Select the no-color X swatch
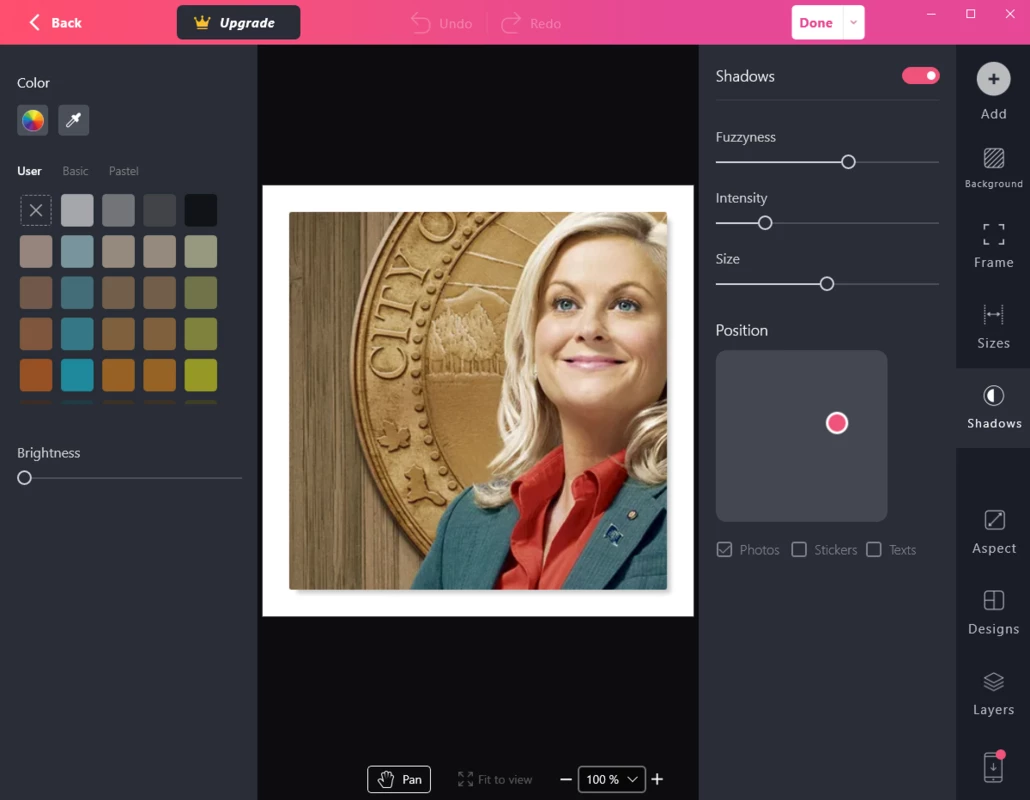Viewport: 1030px width, 800px height. [36, 210]
